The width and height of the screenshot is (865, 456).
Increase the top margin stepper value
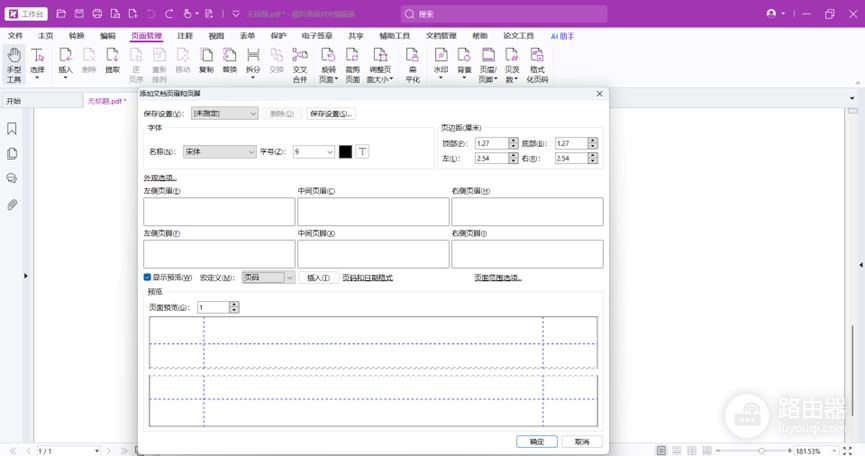tap(514, 141)
